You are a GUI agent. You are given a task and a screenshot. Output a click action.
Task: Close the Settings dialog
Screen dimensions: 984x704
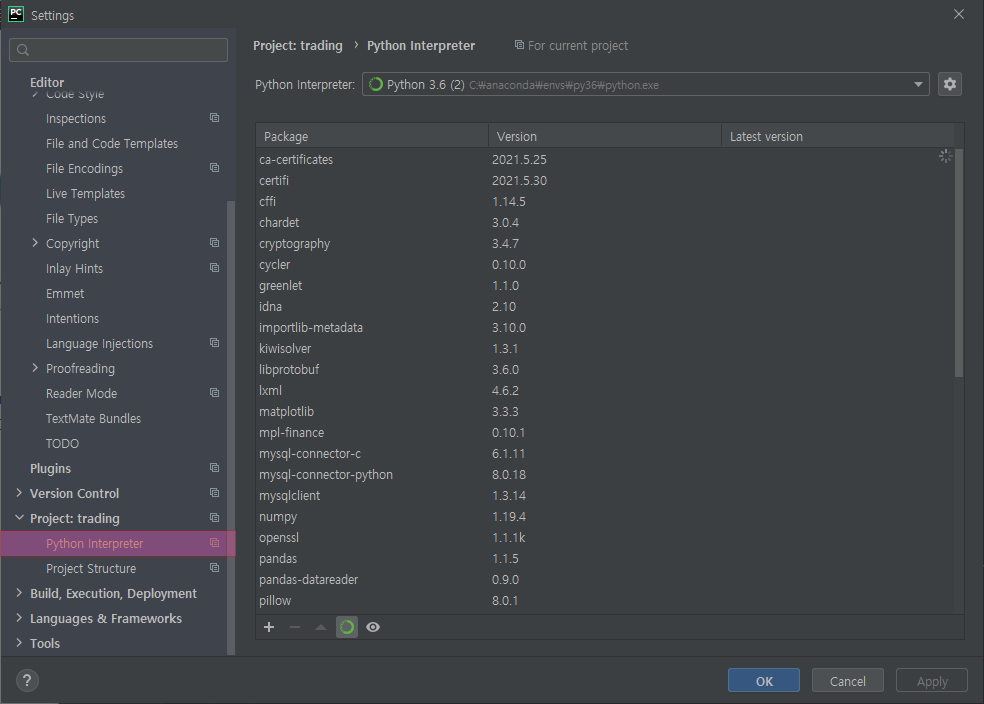(x=958, y=14)
